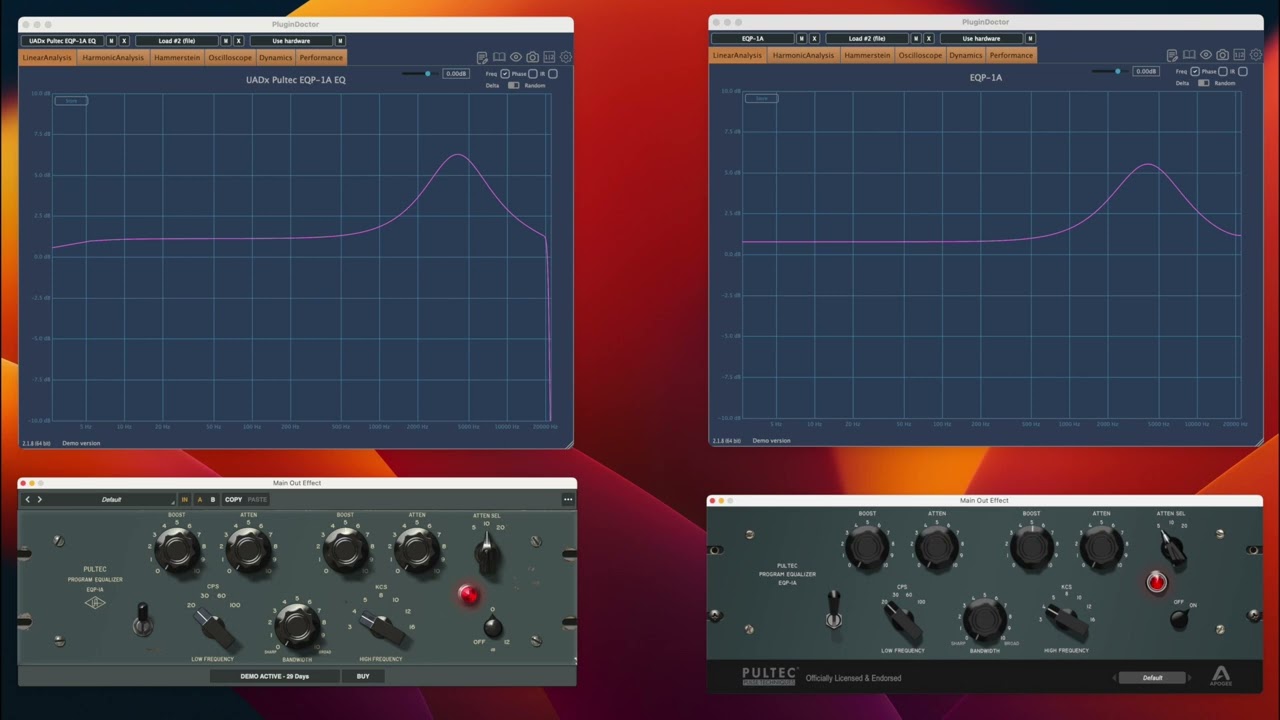The height and width of the screenshot is (720, 1280).
Task: Open UADx Pultec EQP-1A EQ plugin selector
Action: click(x=63, y=41)
